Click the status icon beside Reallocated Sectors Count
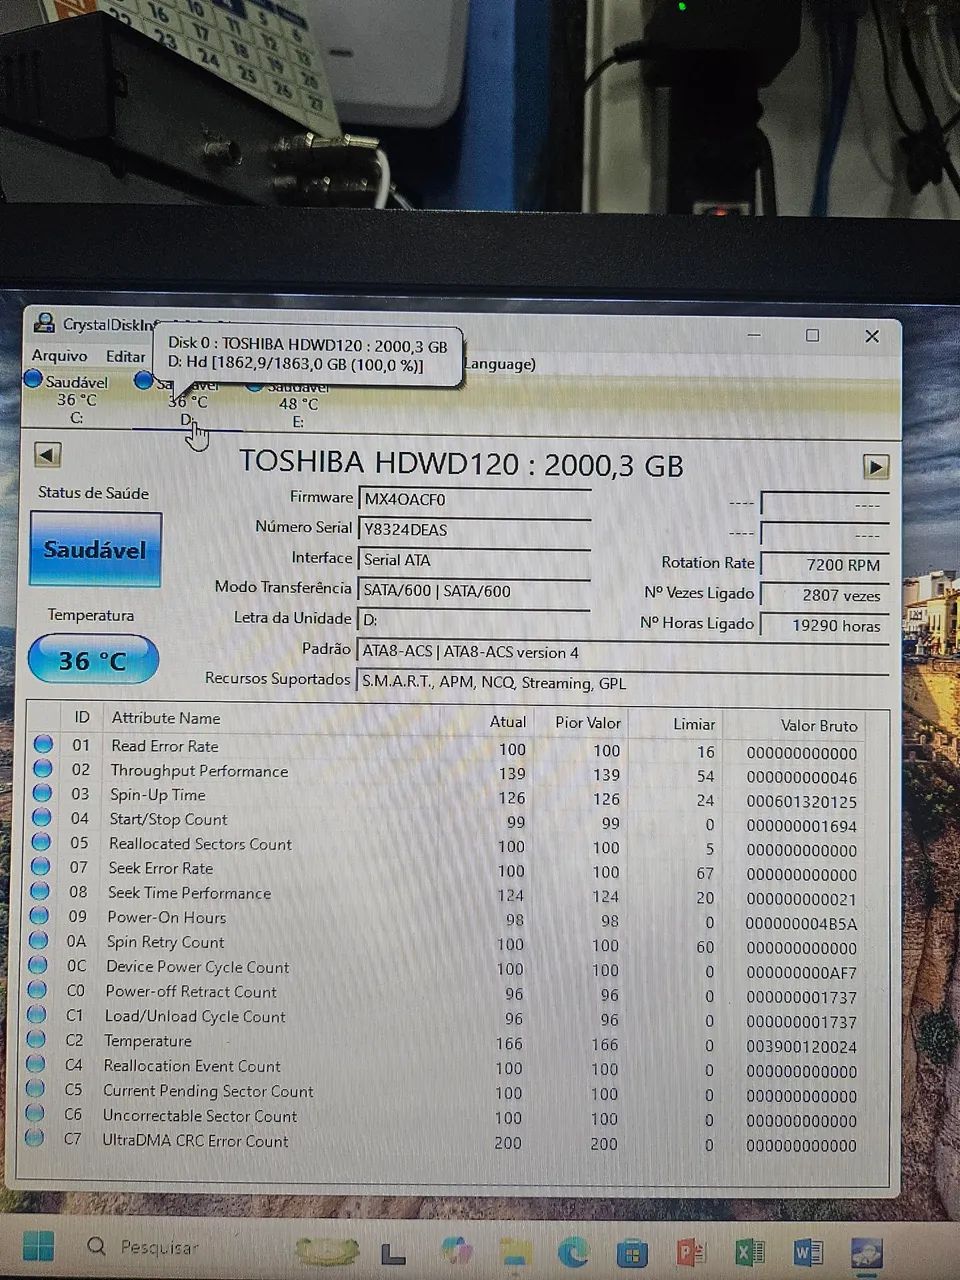 click(x=41, y=842)
